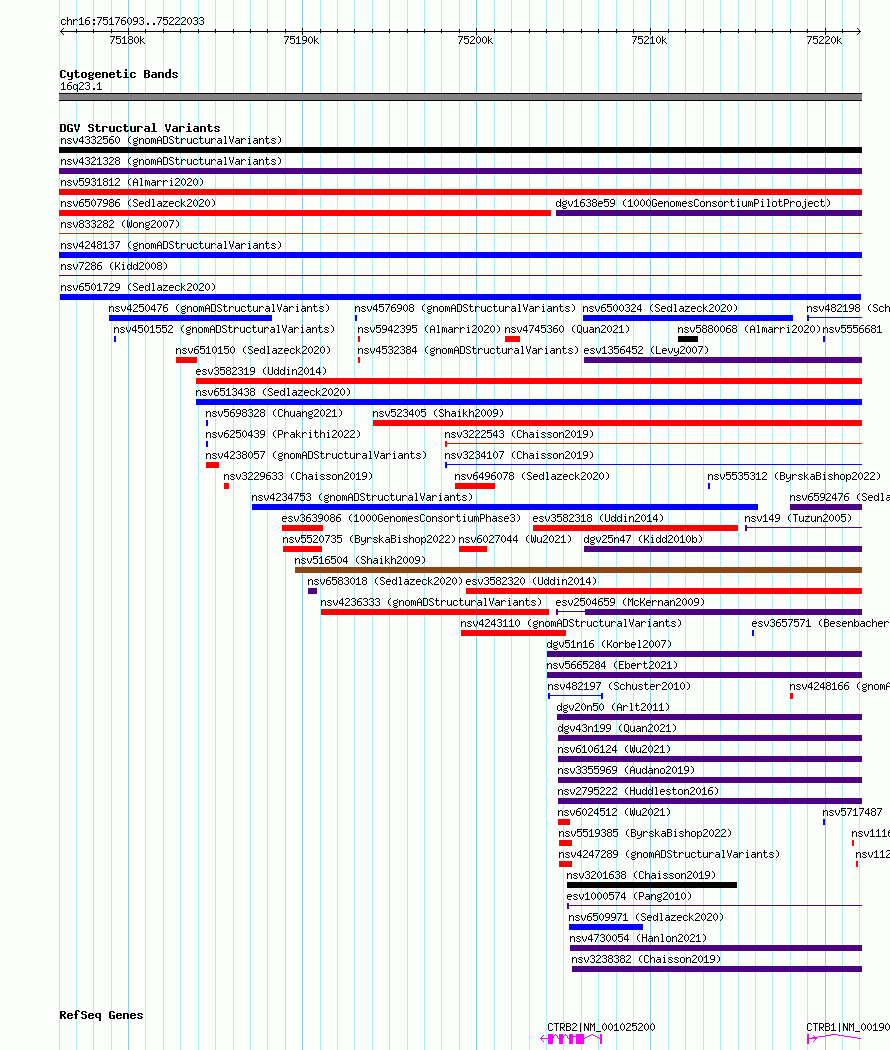Click the 75220k ruler tick label
The image size is (890, 1050).
824,40
